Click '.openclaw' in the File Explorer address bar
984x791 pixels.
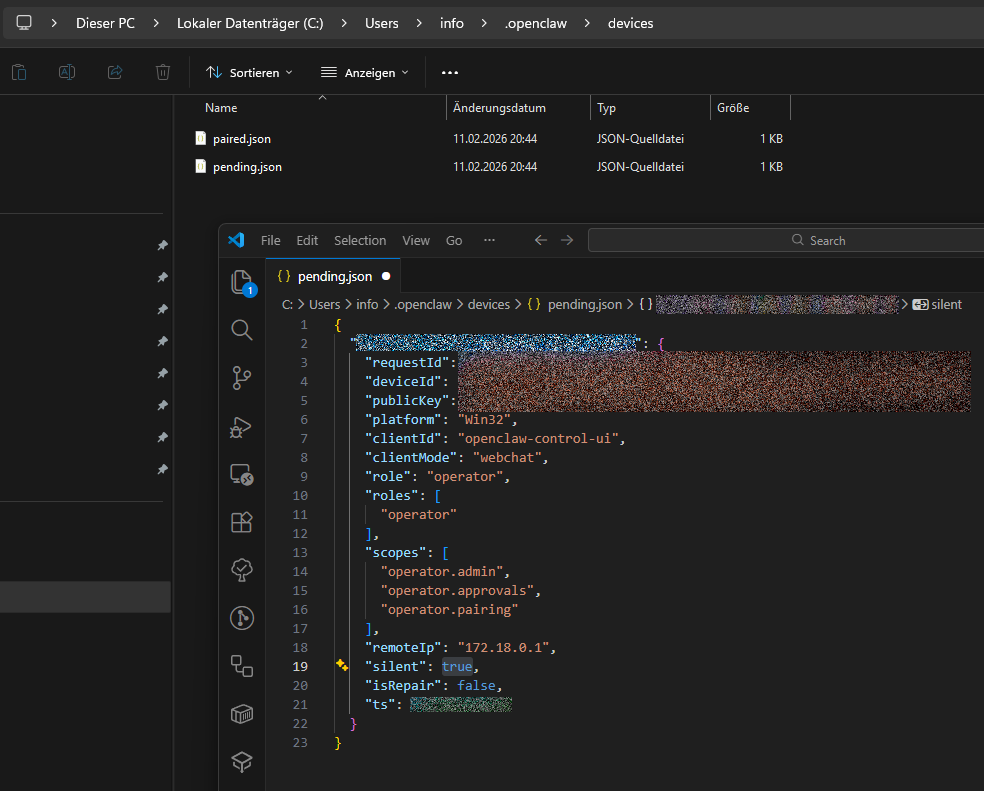536,23
